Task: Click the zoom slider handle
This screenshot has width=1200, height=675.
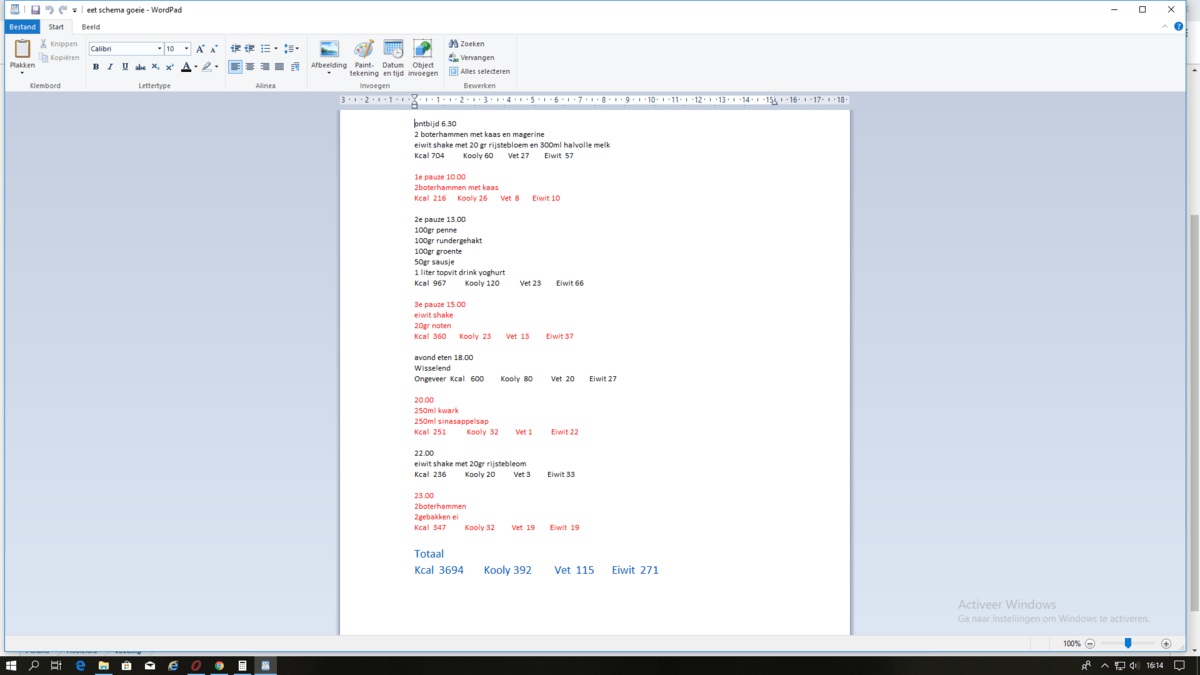Action: click(1128, 644)
